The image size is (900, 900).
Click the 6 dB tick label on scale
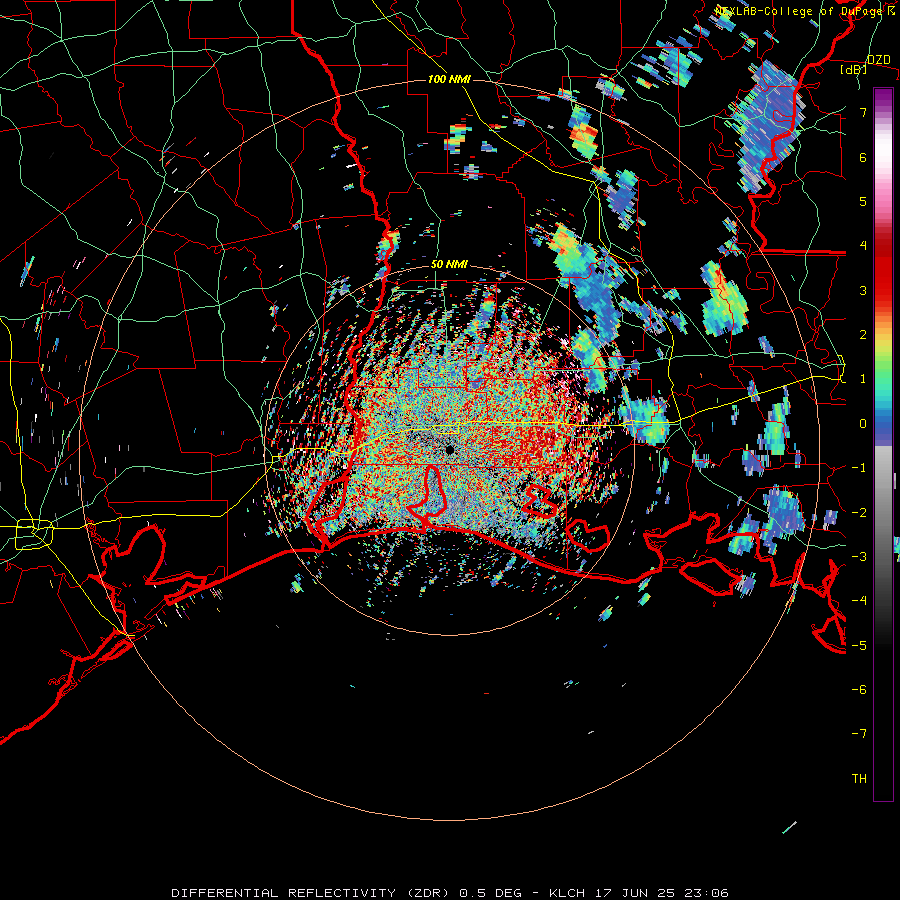(863, 157)
